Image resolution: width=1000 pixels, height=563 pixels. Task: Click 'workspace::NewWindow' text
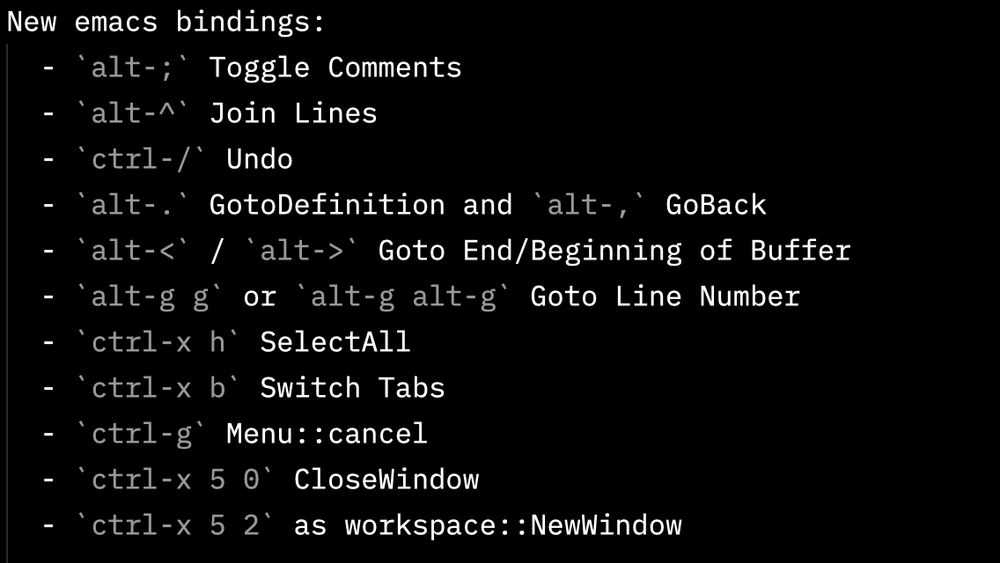click(x=513, y=527)
